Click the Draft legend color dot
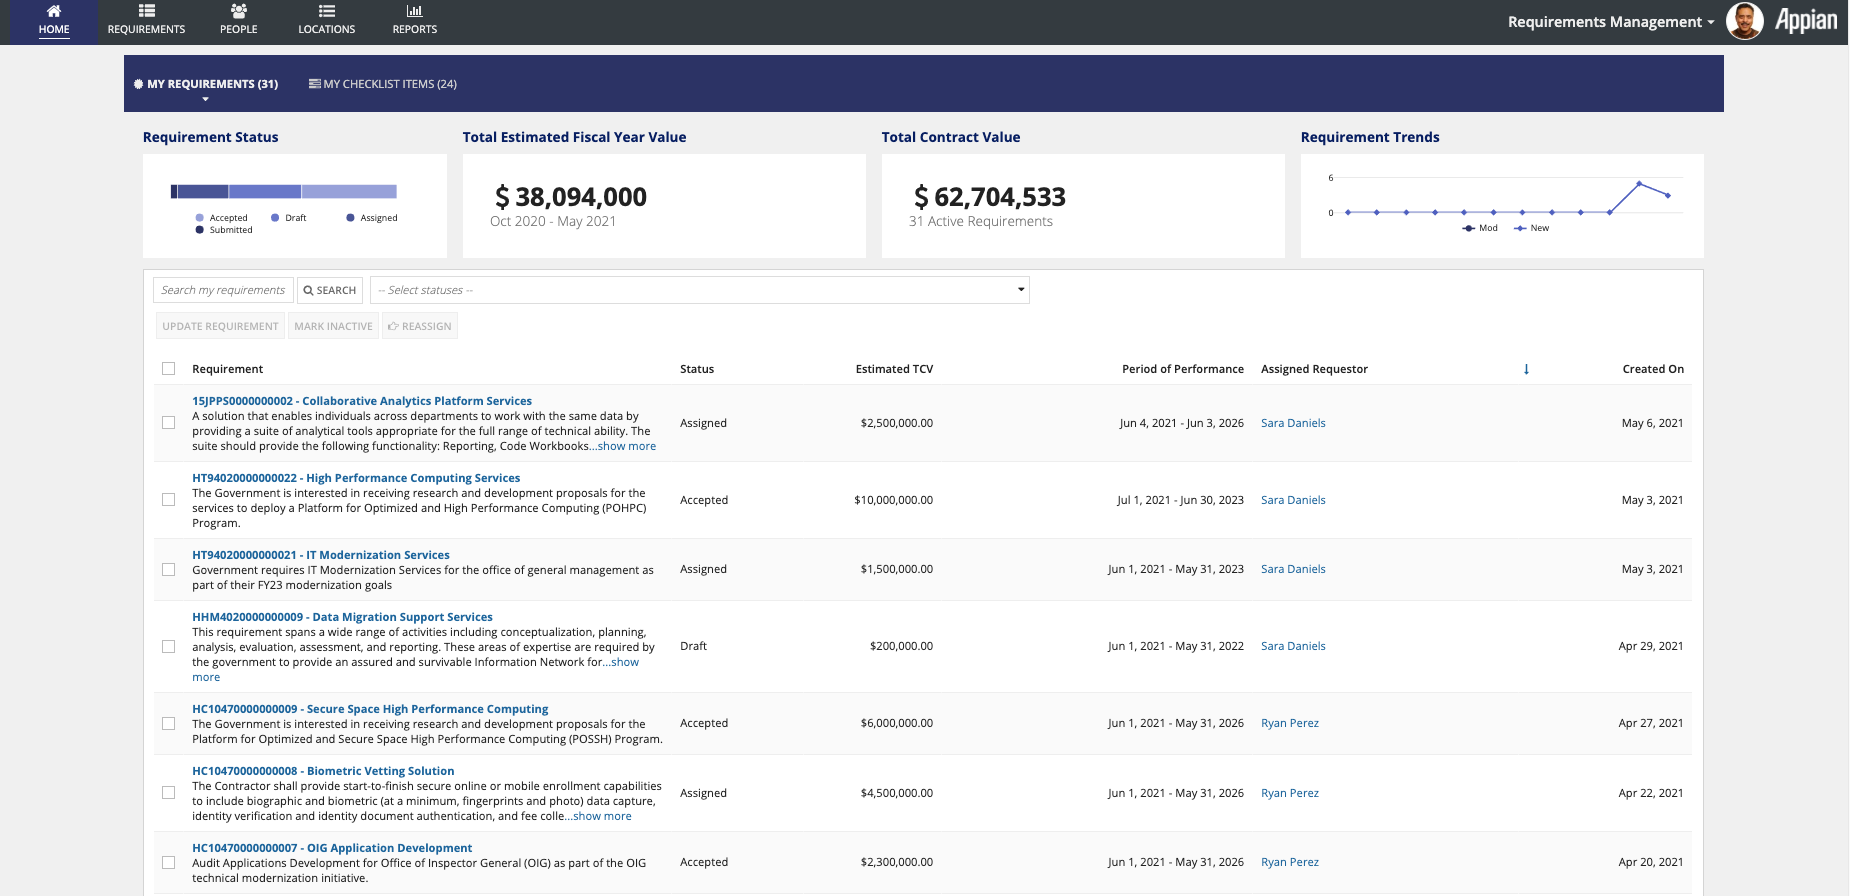Viewport: 1850px width, 896px height. (275, 217)
